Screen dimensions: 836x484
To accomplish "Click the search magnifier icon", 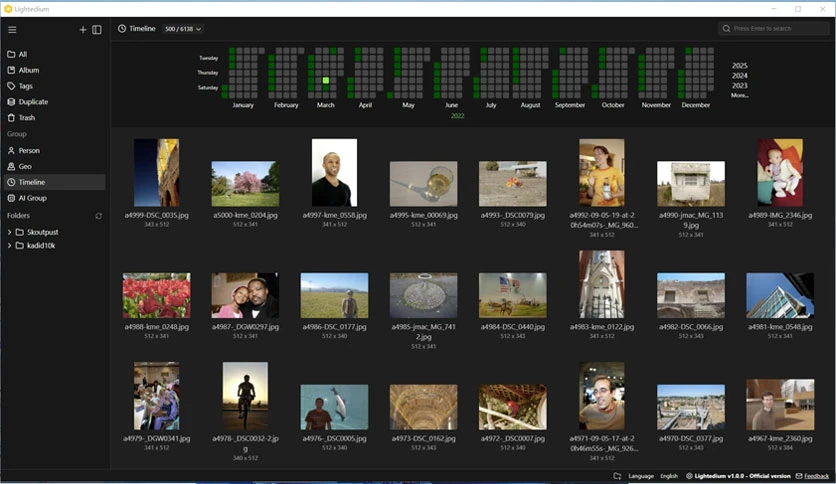I will coord(726,29).
